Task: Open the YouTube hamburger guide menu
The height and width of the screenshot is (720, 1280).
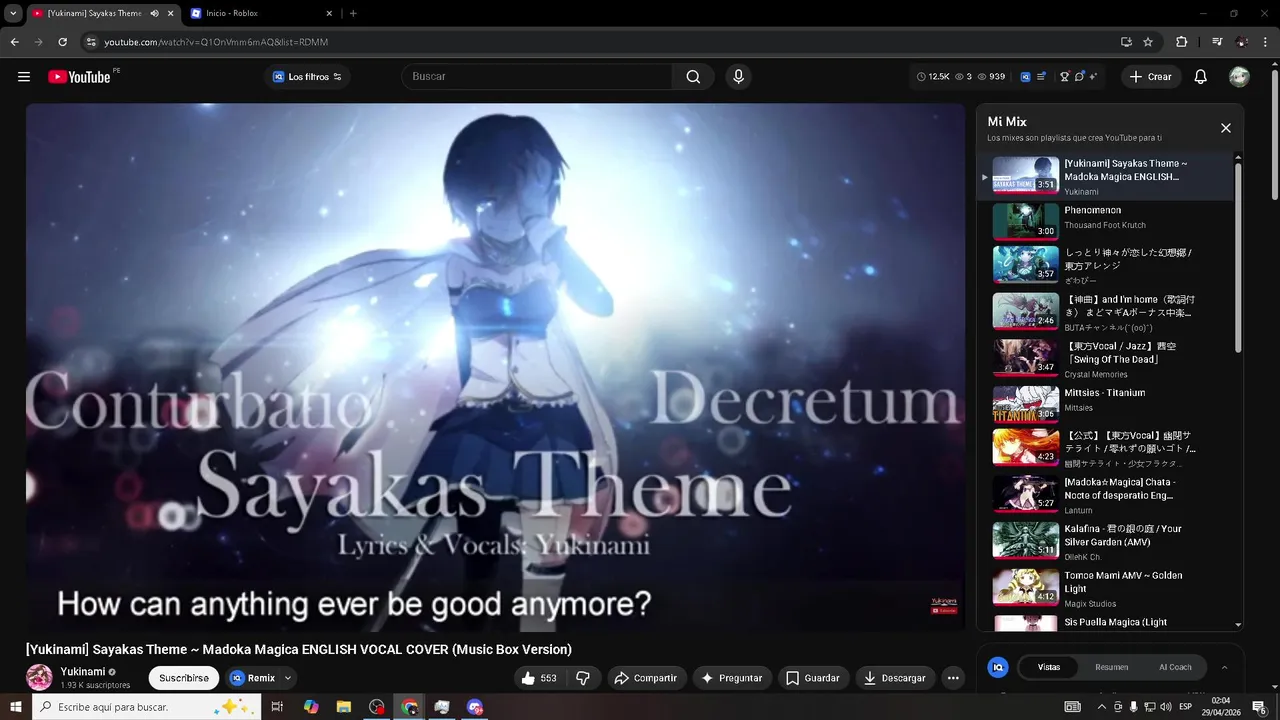Action: click(24, 77)
